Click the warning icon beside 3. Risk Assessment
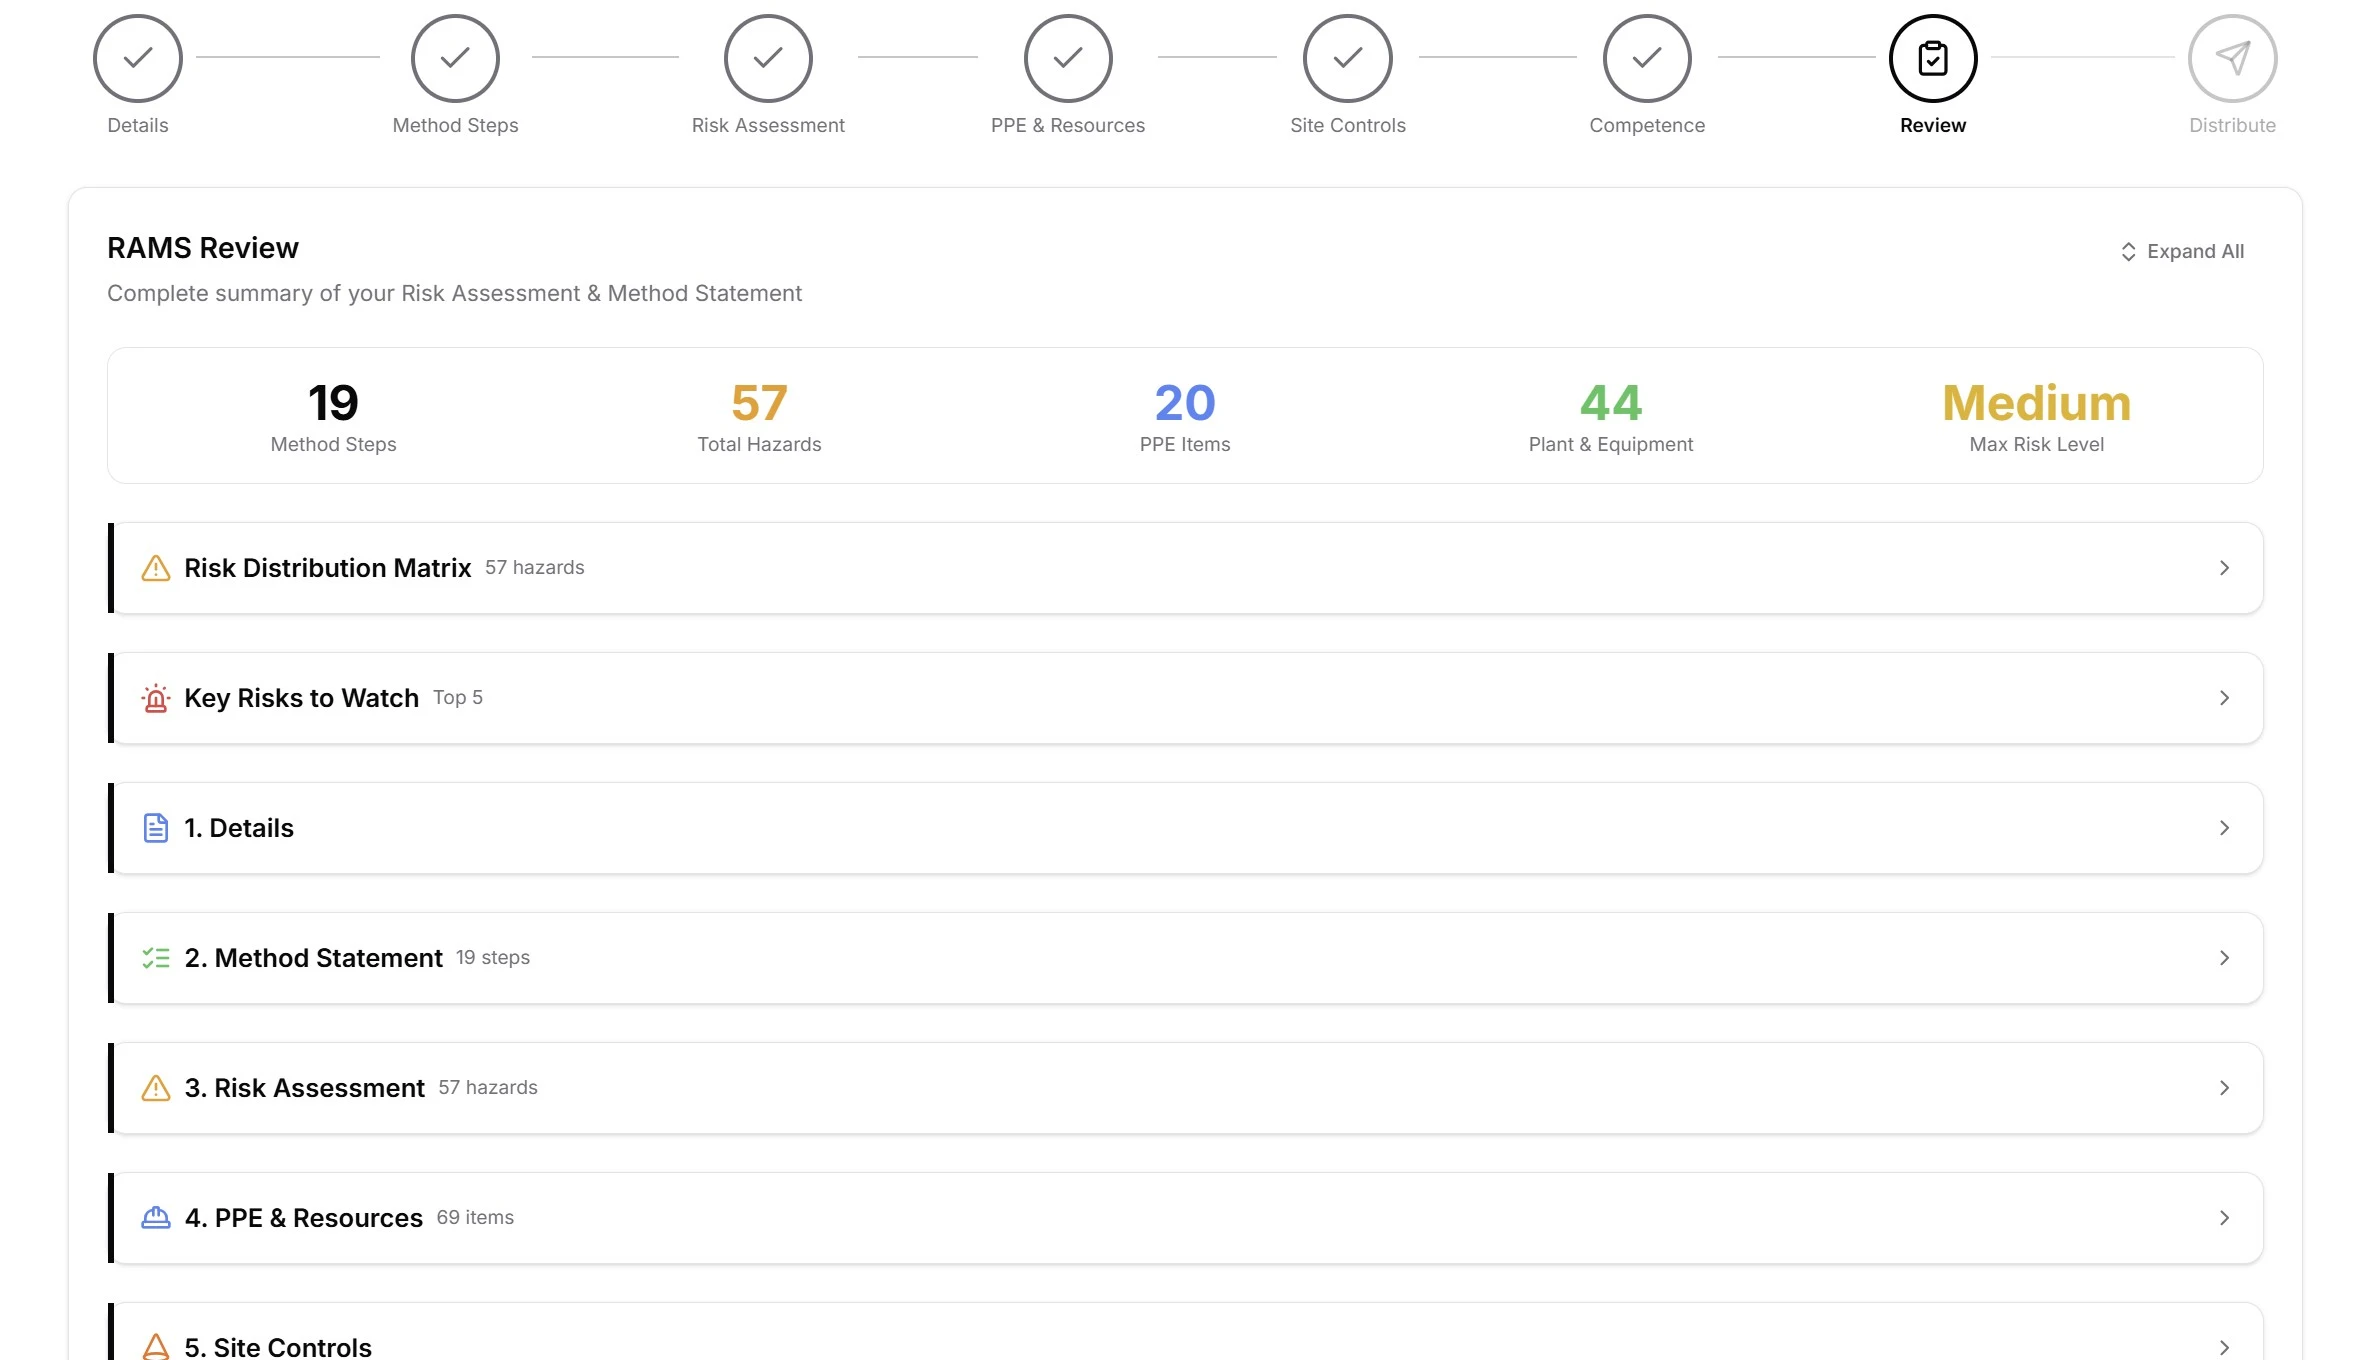2379x1360 pixels. pyautogui.click(x=156, y=1088)
